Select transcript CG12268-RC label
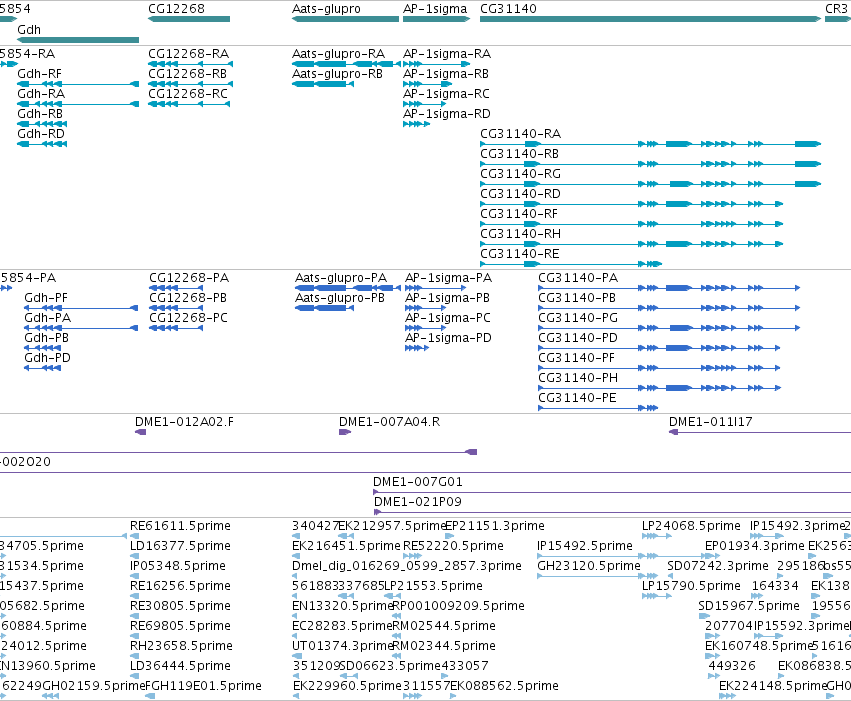 [x=188, y=94]
